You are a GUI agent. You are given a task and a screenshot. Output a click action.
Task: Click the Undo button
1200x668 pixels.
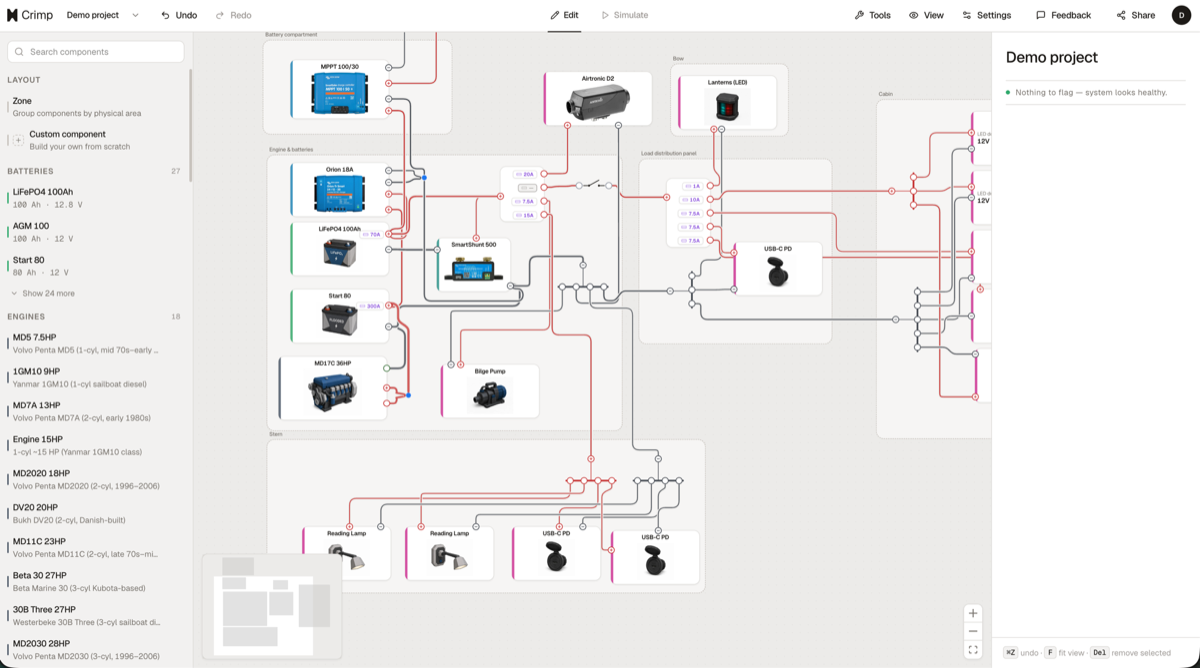(x=179, y=15)
